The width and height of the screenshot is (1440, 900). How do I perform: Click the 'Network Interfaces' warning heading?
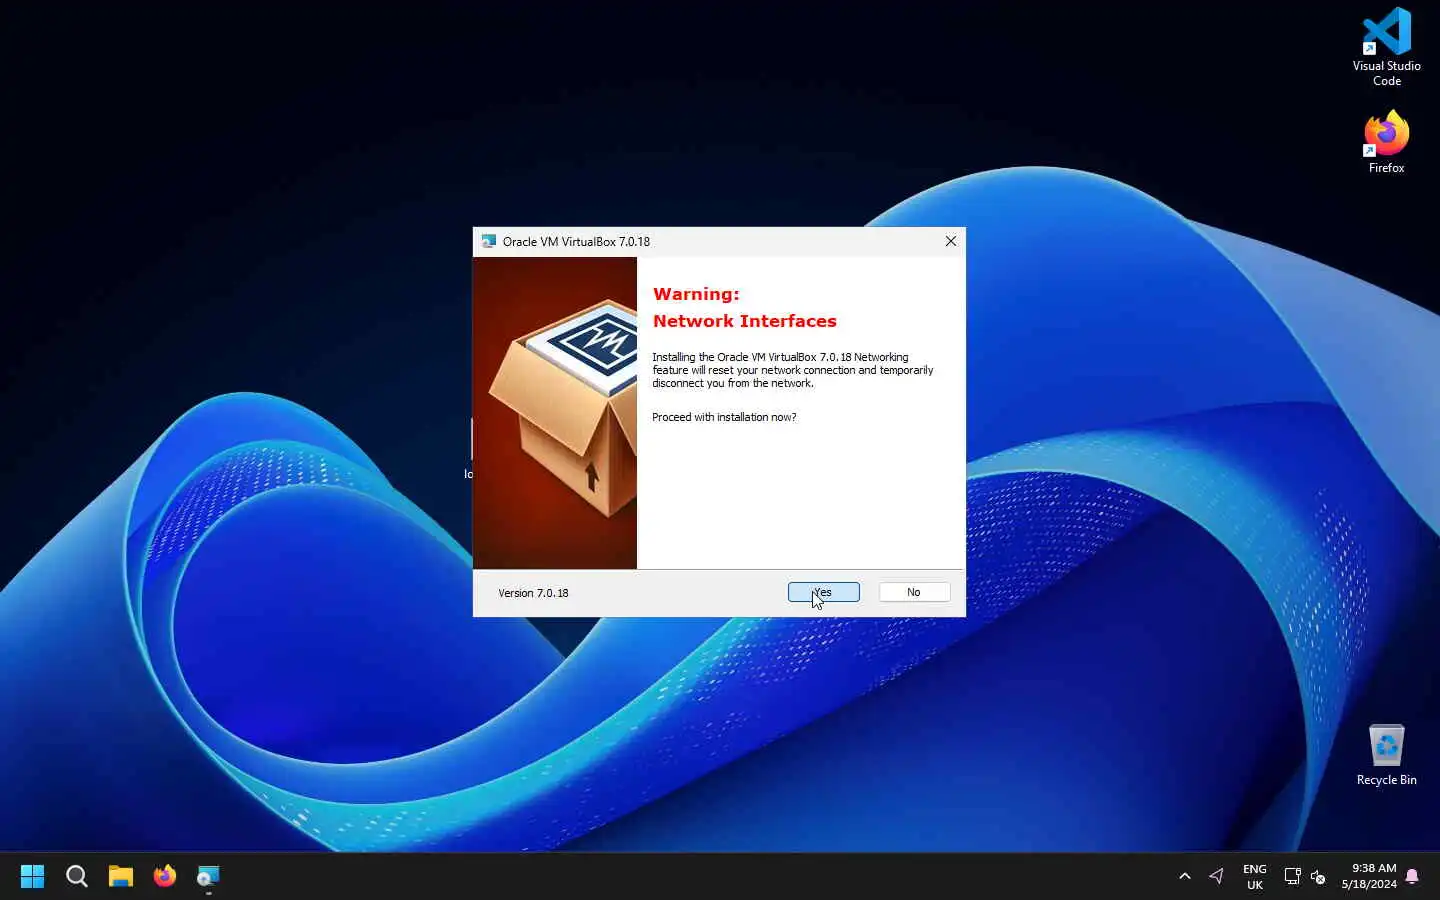click(744, 321)
